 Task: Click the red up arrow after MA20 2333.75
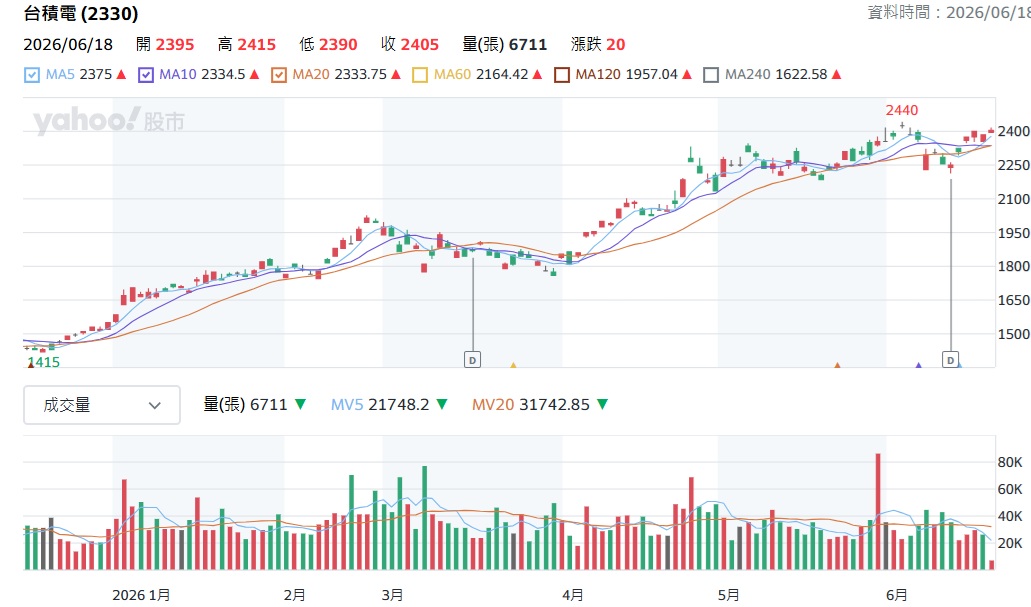[x=396, y=74]
